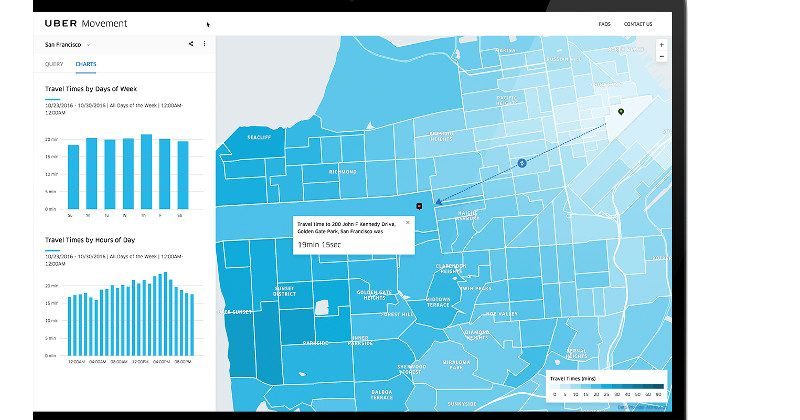
Task: Click the SEACLIFF neighborhood label
Action: pos(259,138)
